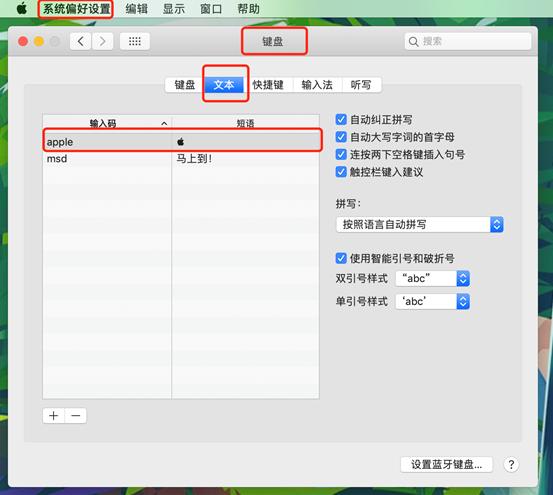
Task: Go forward with the right arrow button
Action: [102, 42]
